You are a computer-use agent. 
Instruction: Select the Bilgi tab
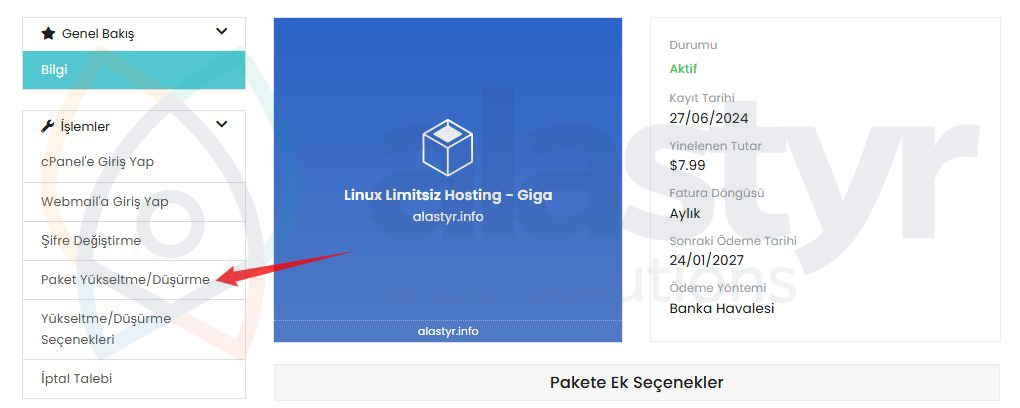[134, 70]
